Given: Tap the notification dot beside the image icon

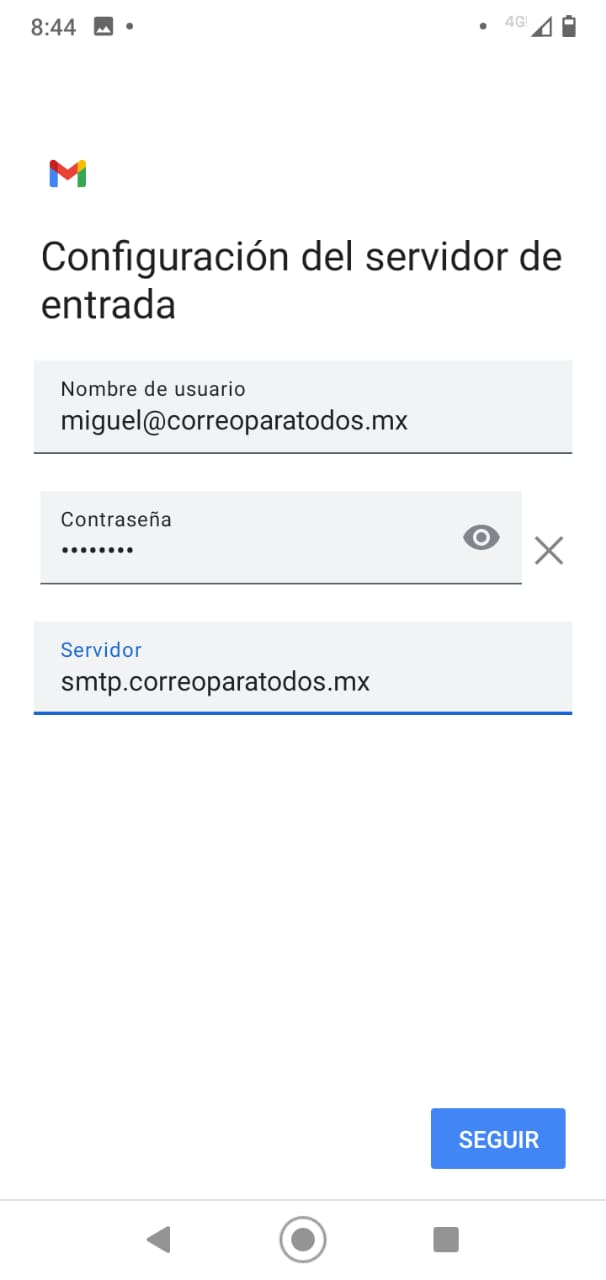Looking at the screenshot, I should coord(130,26).
